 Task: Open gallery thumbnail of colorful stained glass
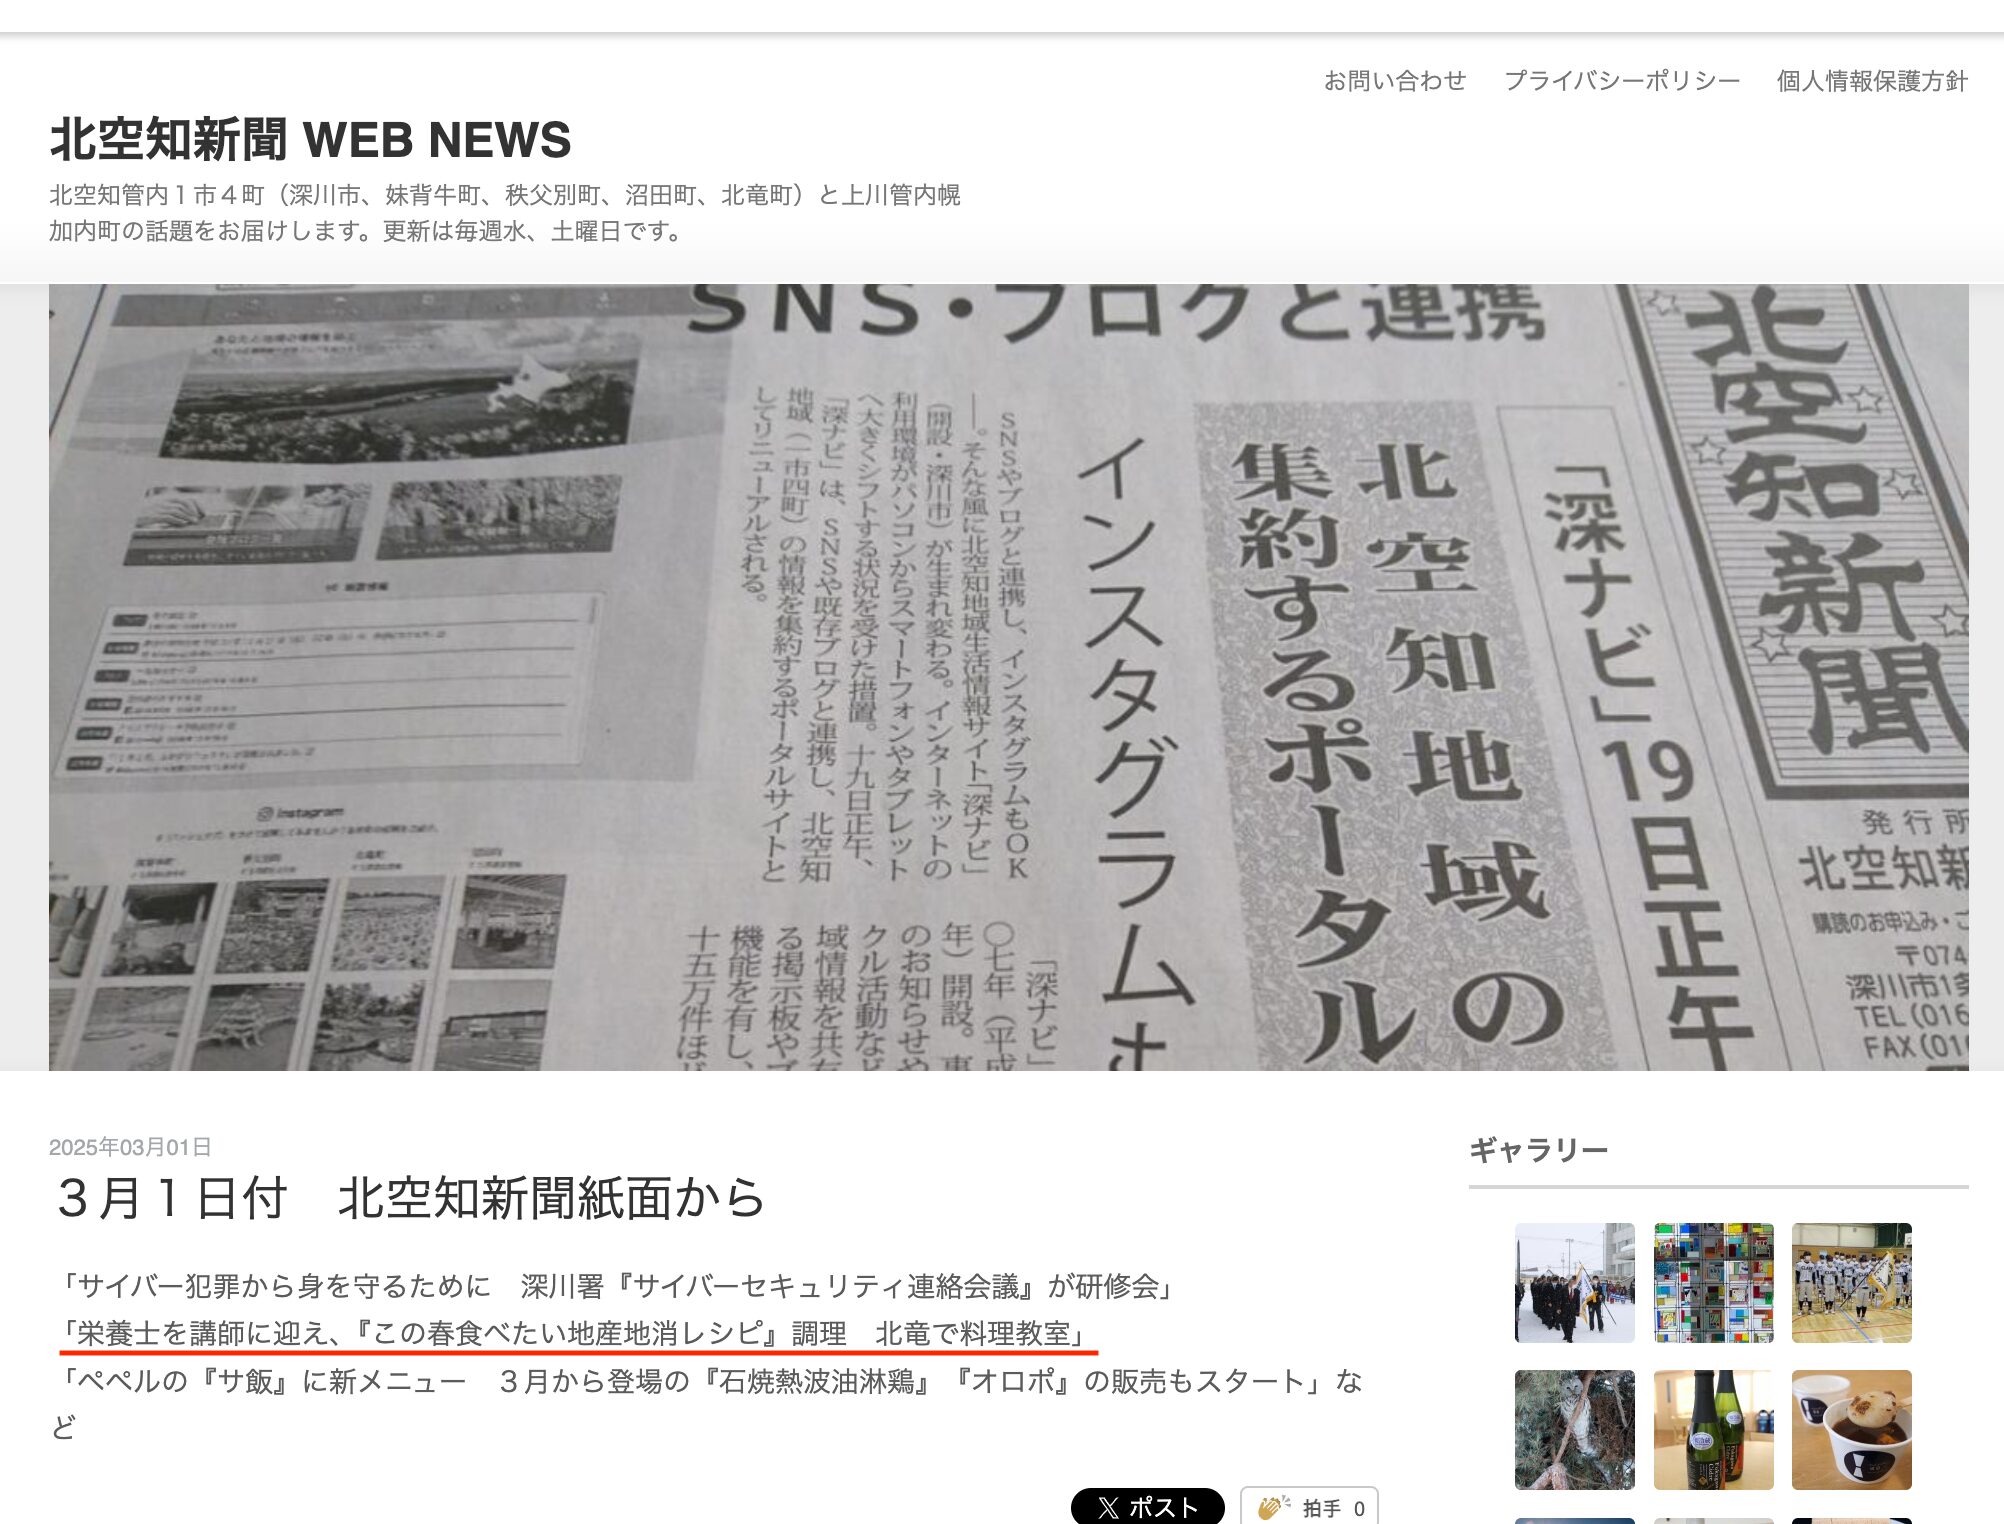coord(1713,1282)
